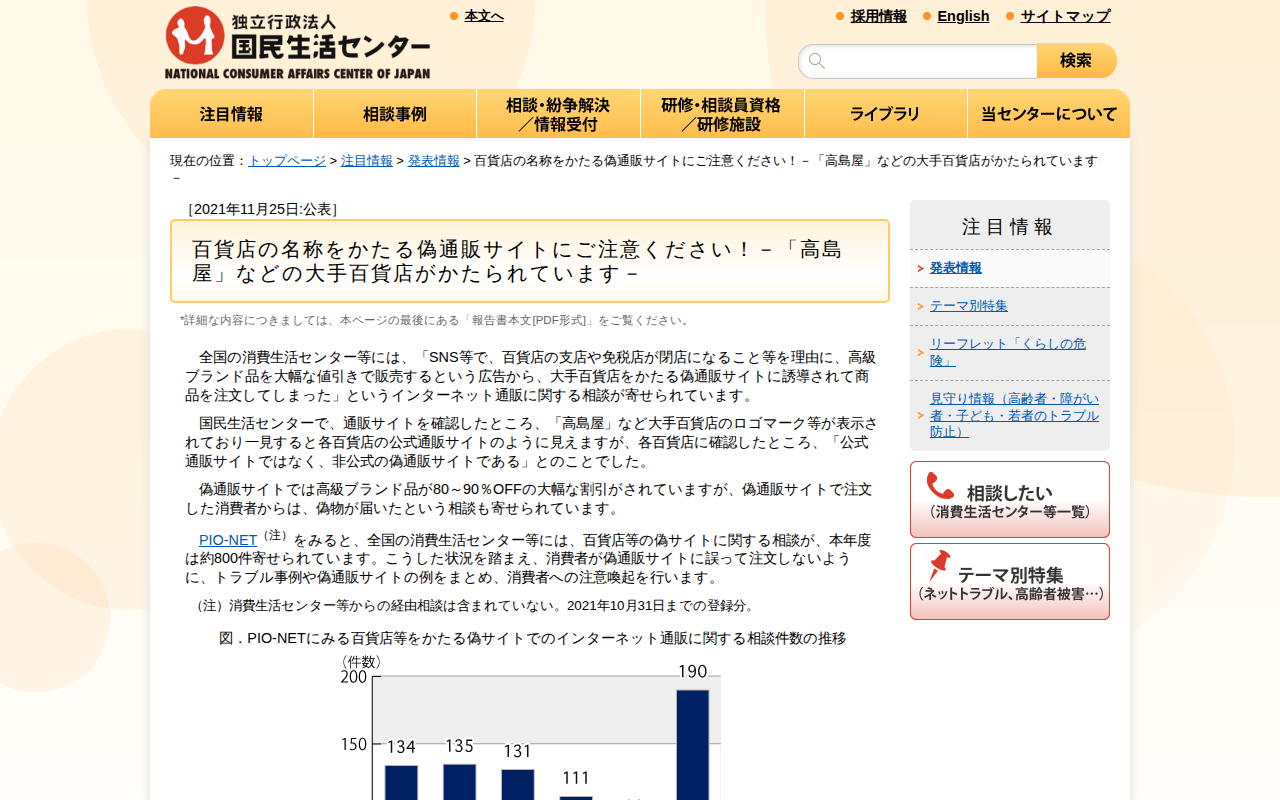
Task: Click the magnifying glass in the search box
Action: click(817, 60)
